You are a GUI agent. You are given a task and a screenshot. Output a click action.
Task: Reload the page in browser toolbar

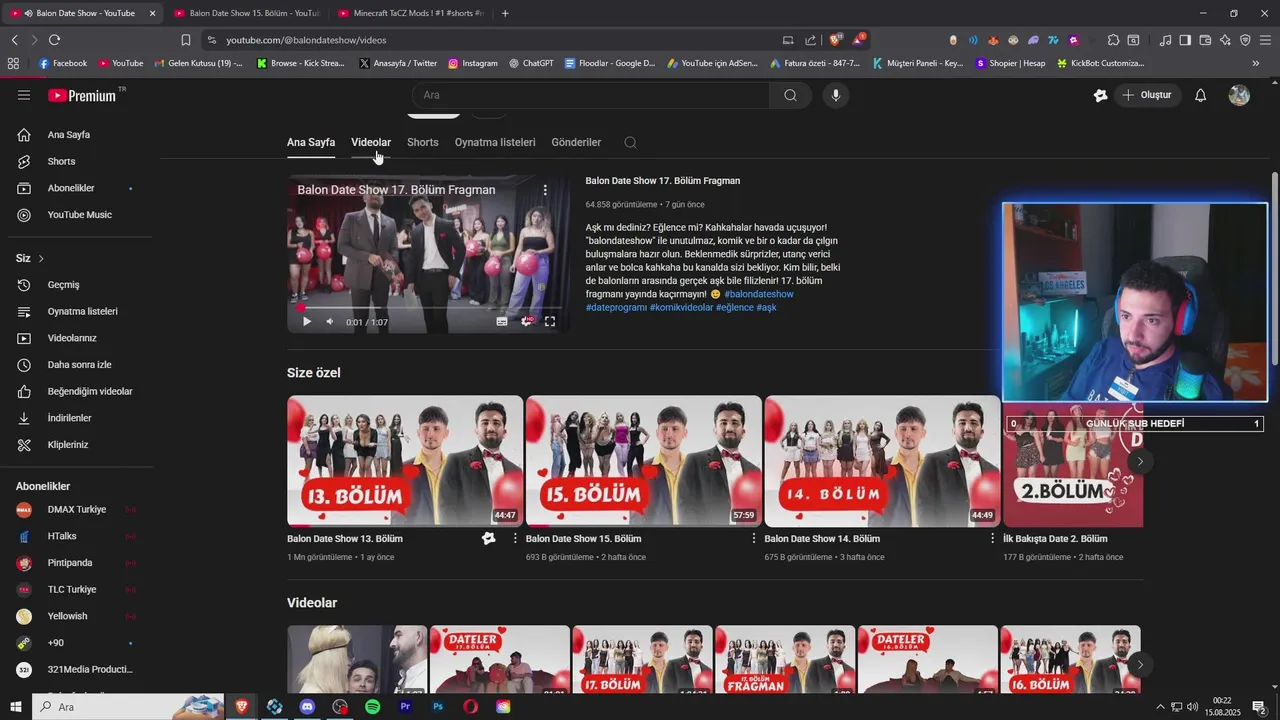pos(54,40)
